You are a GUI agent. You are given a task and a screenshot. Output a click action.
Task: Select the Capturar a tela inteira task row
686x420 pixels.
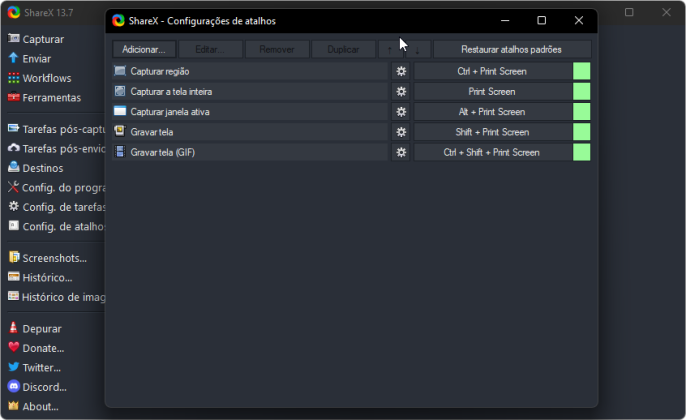point(250,91)
